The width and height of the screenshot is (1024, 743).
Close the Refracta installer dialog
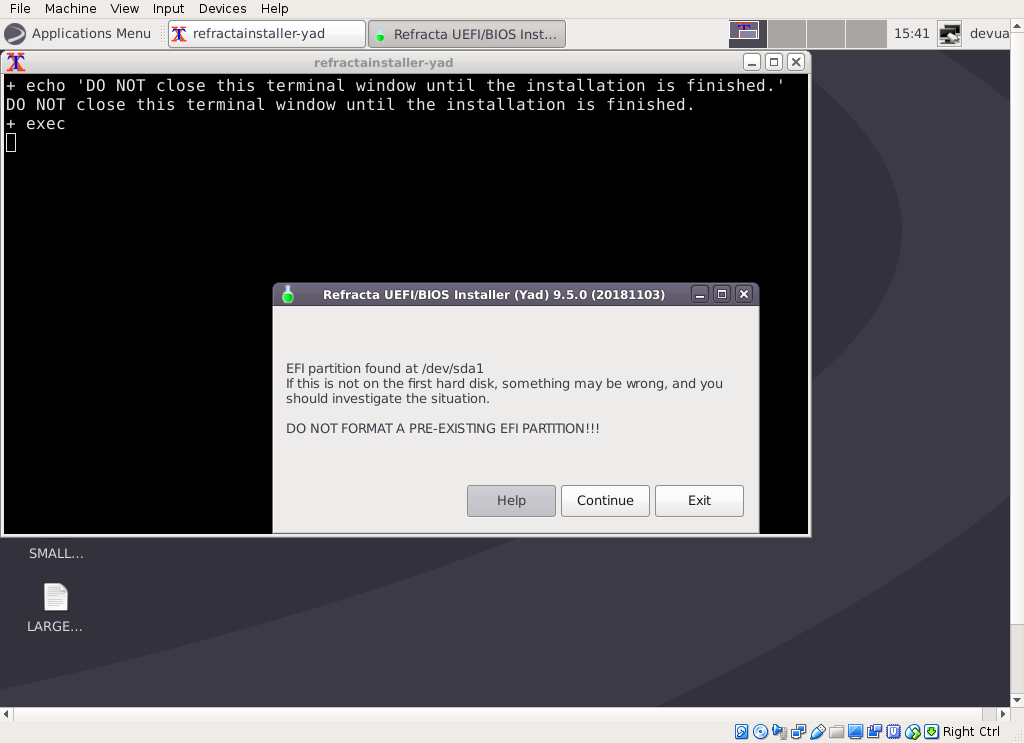[x=744, y=294]
